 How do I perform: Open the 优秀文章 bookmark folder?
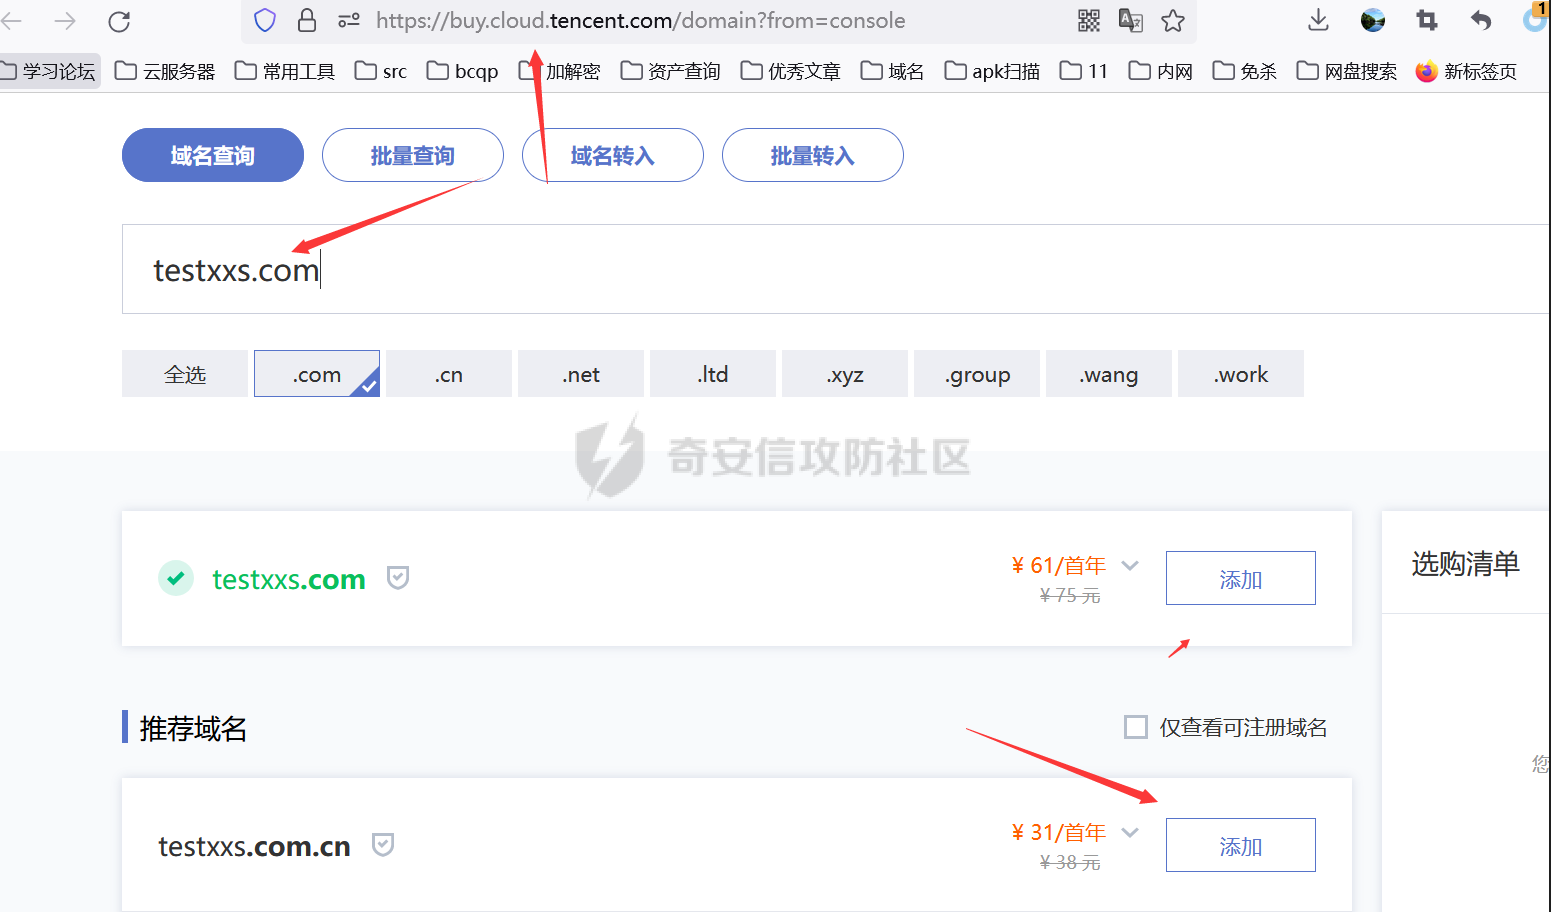790,71
